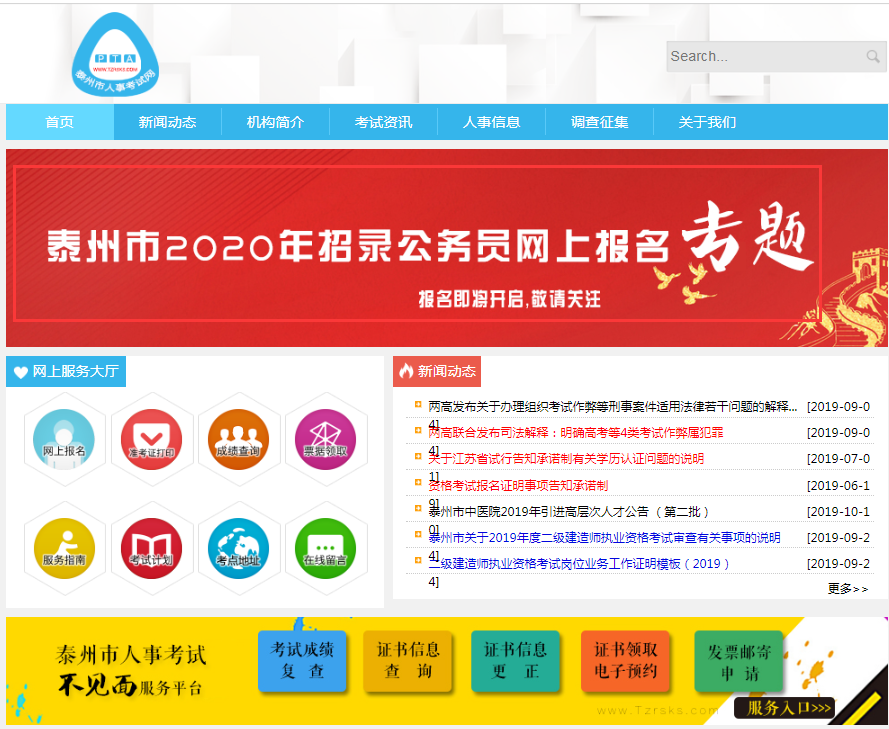Screen dimensions: 889x729
Task: Open the 机构简介 navigation menu item
Action: [276, 122]
